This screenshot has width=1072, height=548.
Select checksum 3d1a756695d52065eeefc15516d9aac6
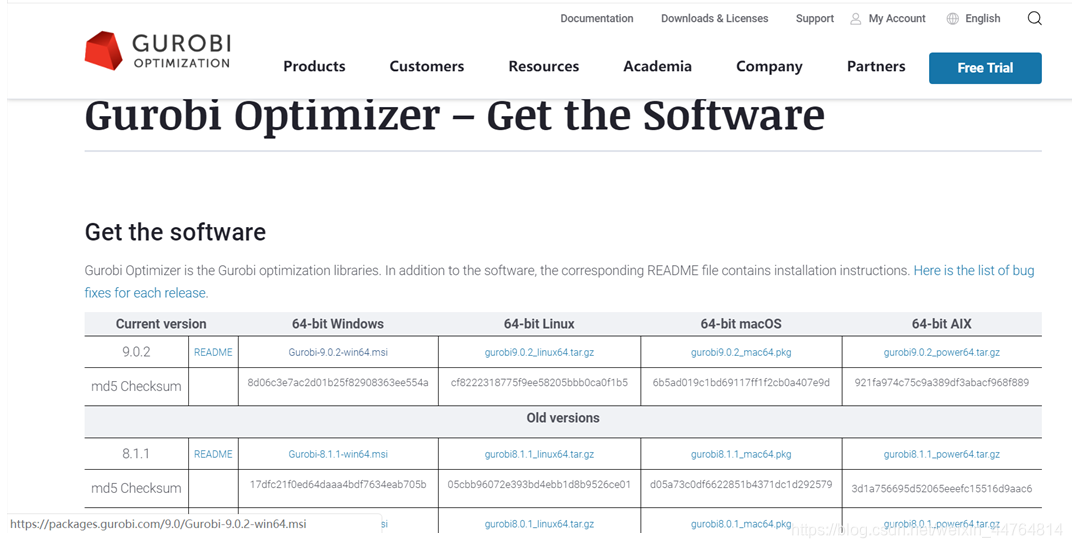click(x=941, y=489)
